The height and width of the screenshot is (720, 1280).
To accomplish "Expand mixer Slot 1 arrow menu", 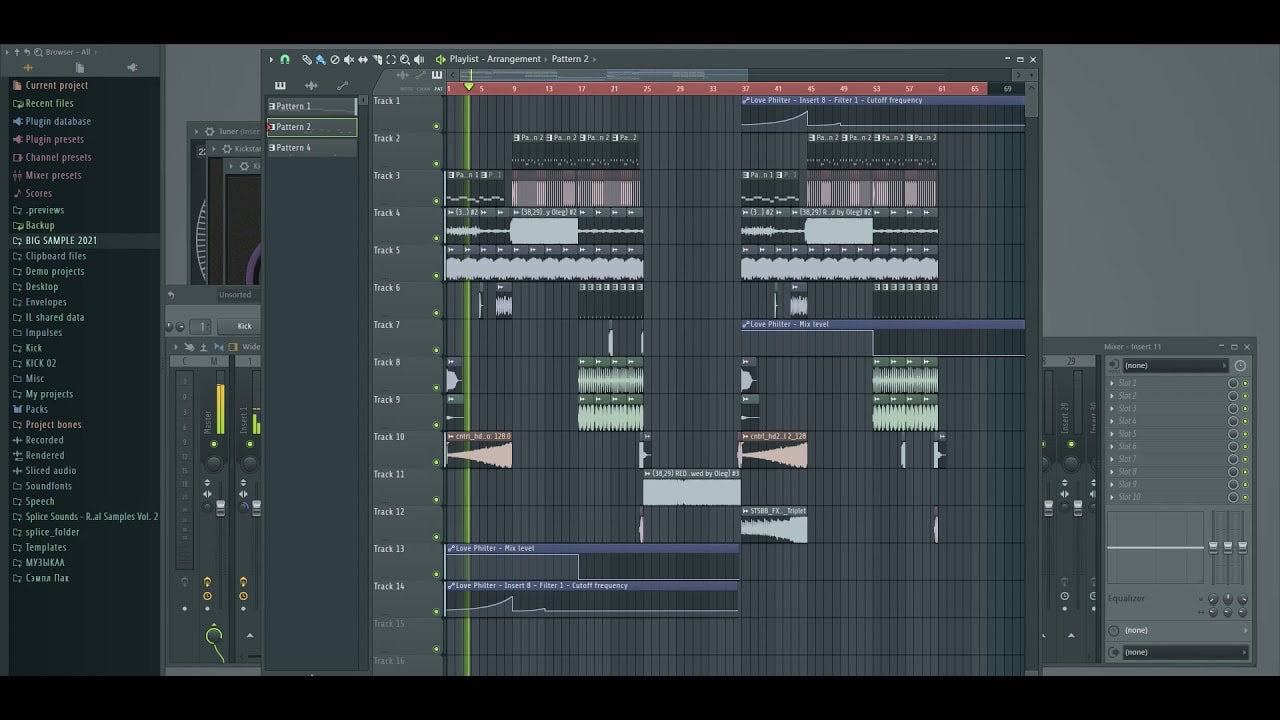I will 1112,383.
